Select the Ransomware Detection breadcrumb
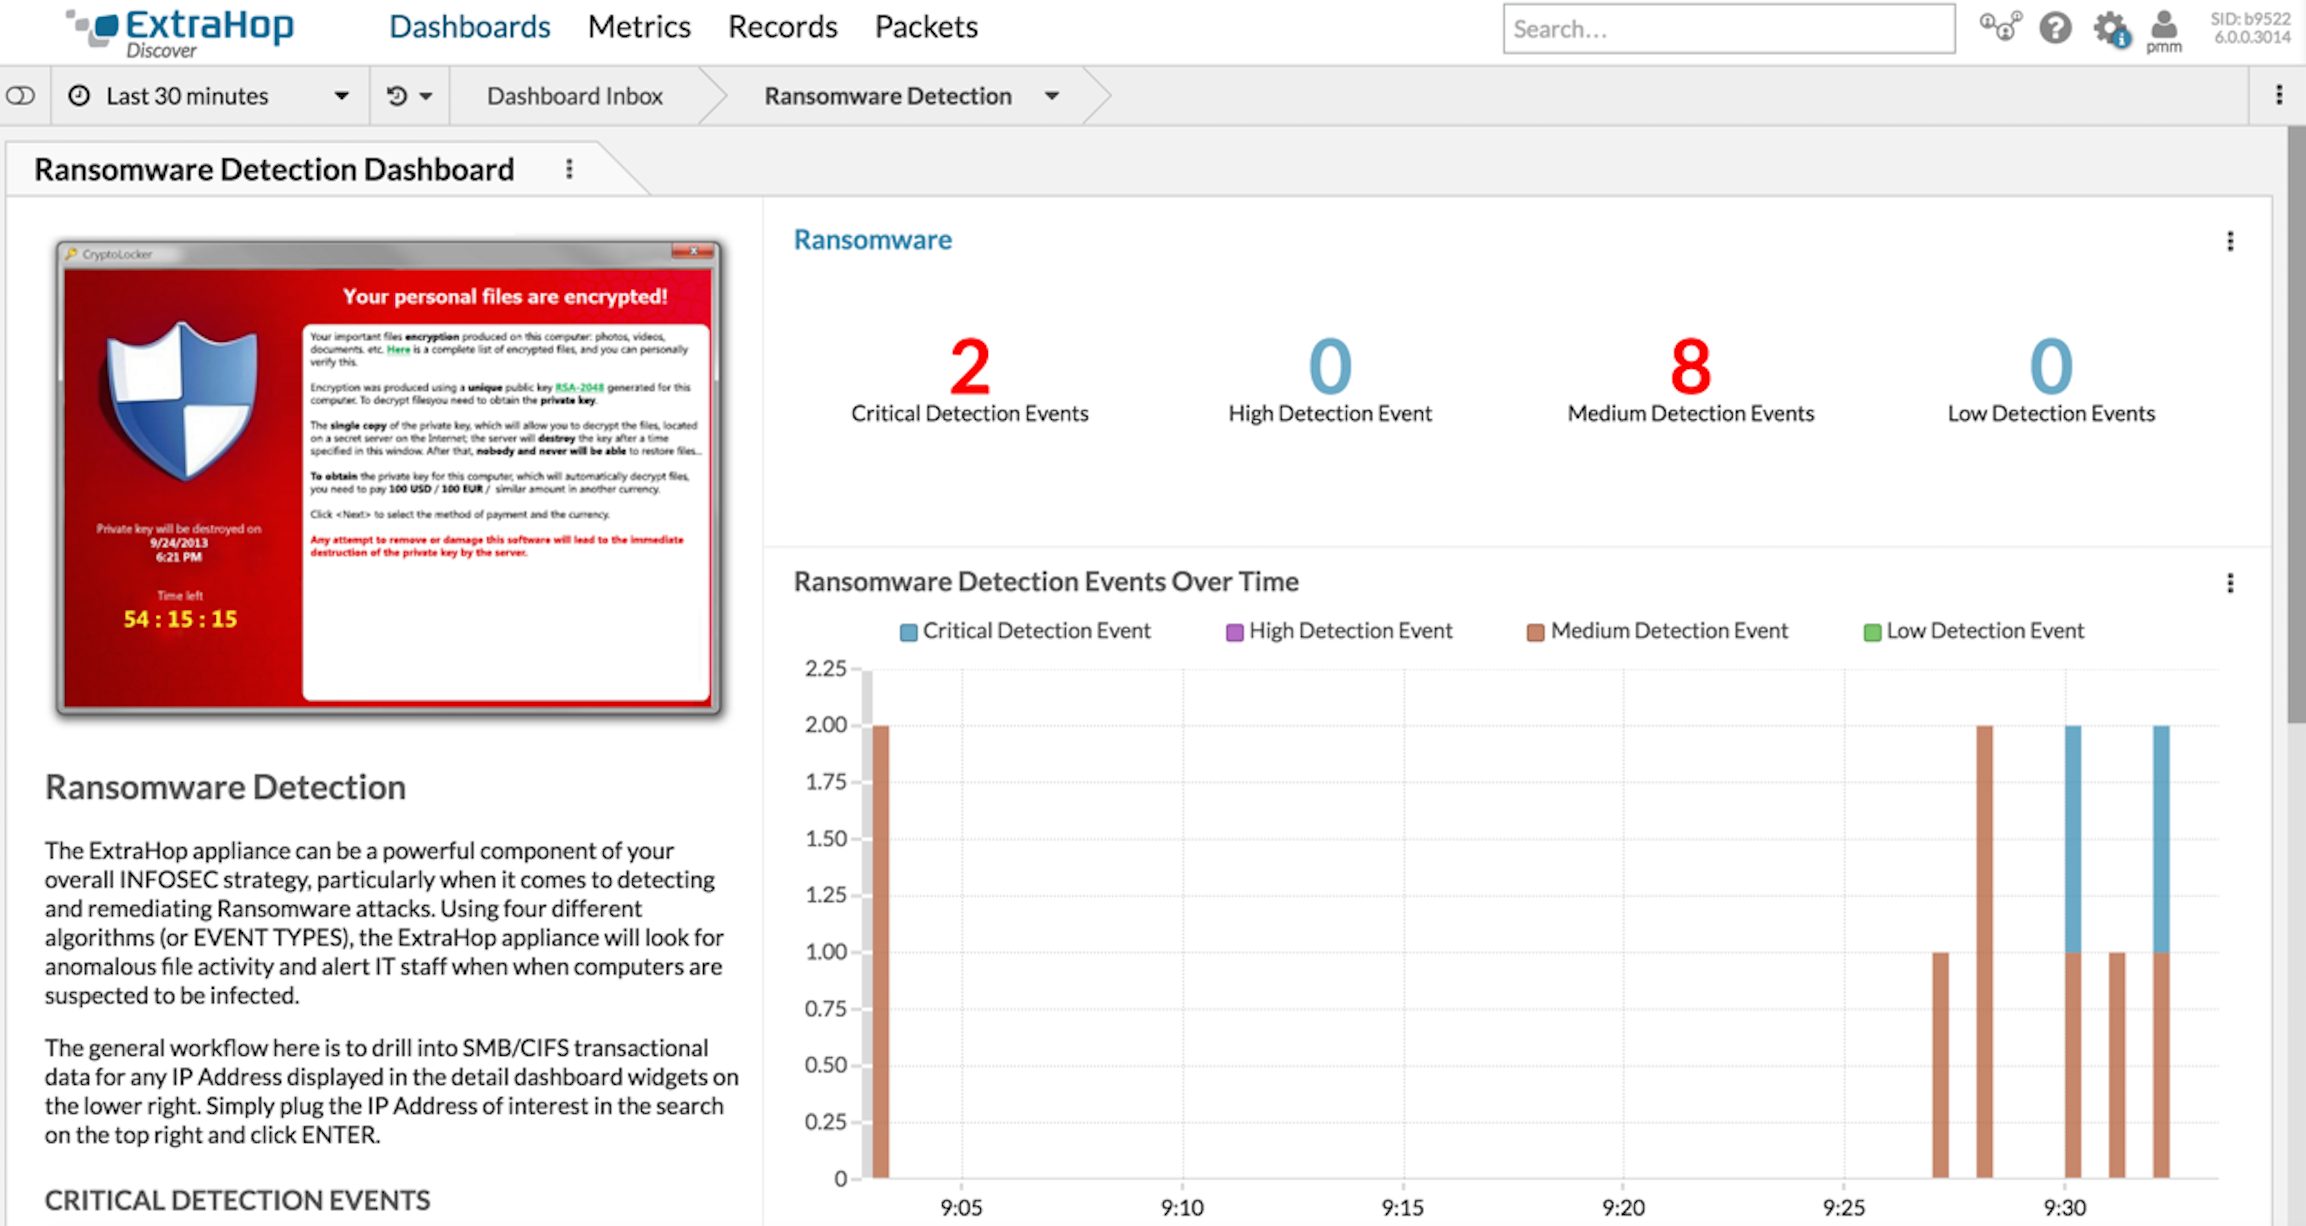 (x=888, y=96)
